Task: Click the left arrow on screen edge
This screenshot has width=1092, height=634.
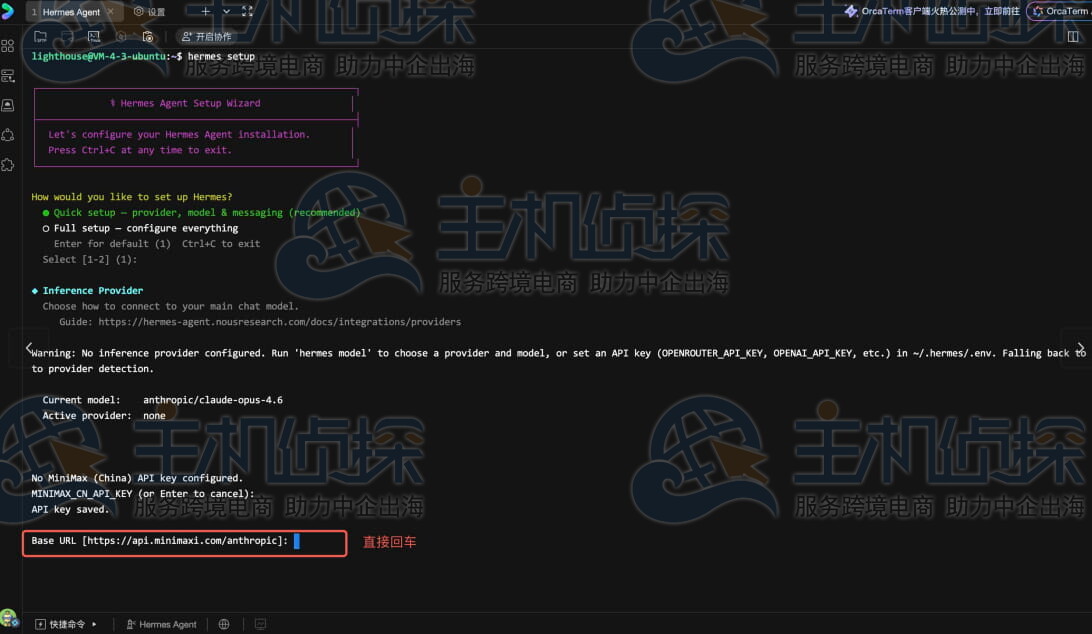Action: coord(30,346)
